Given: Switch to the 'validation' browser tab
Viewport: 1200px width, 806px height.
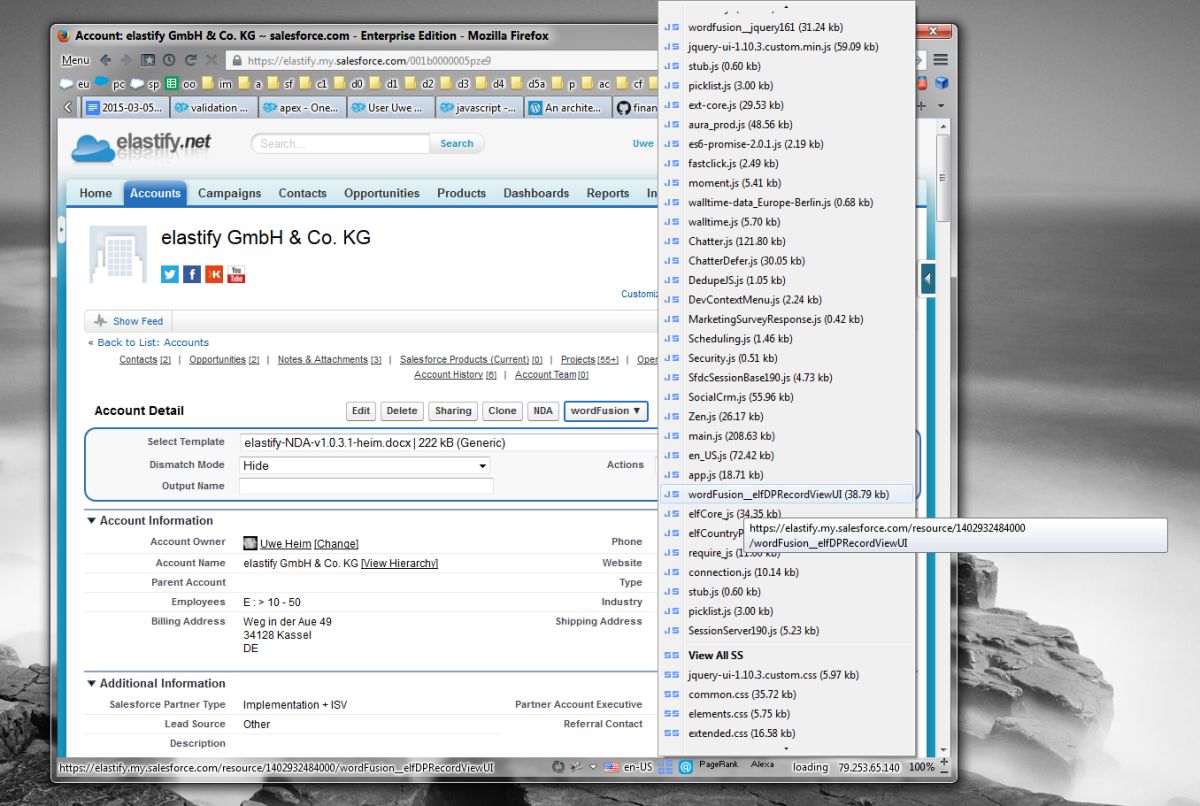Looking at the screenshot, I should click(x=213, y=107).
